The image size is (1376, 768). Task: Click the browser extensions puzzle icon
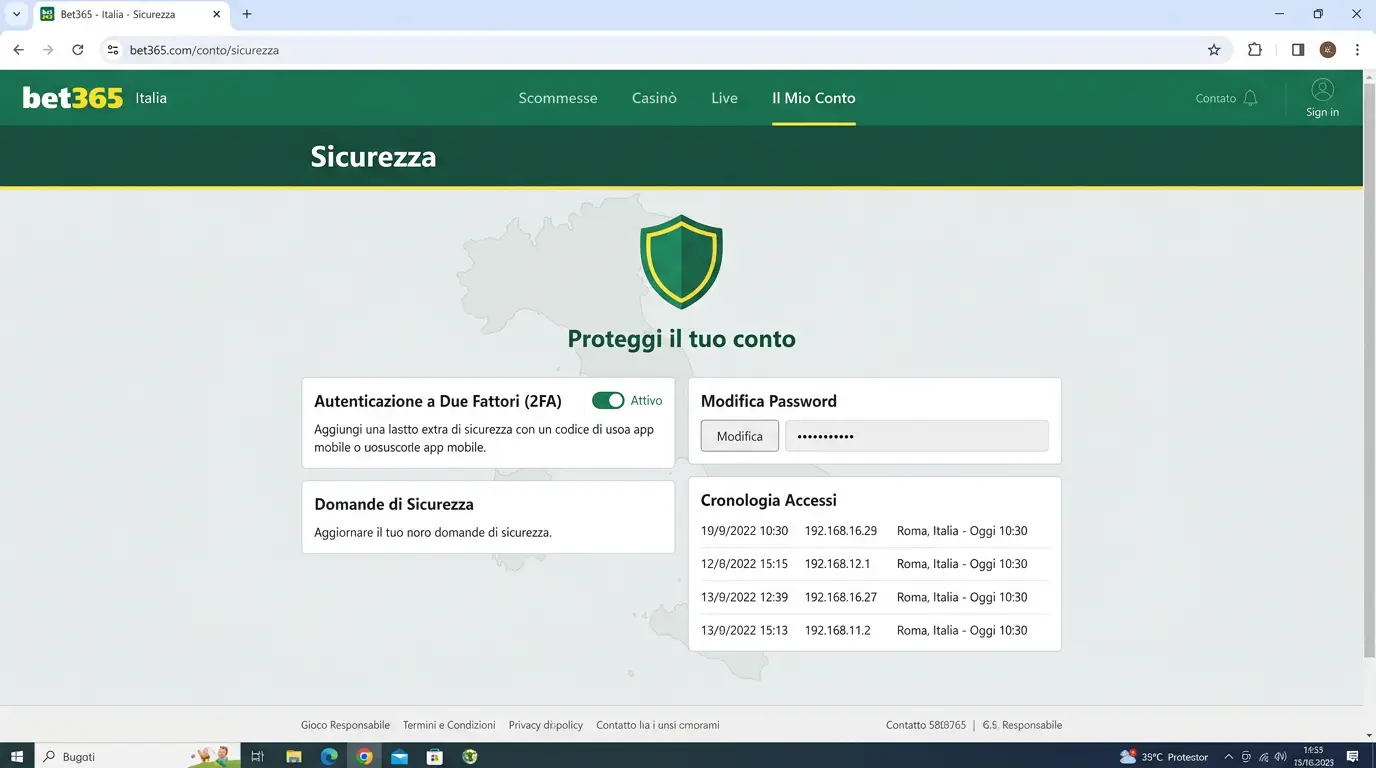pos(1254,49)
